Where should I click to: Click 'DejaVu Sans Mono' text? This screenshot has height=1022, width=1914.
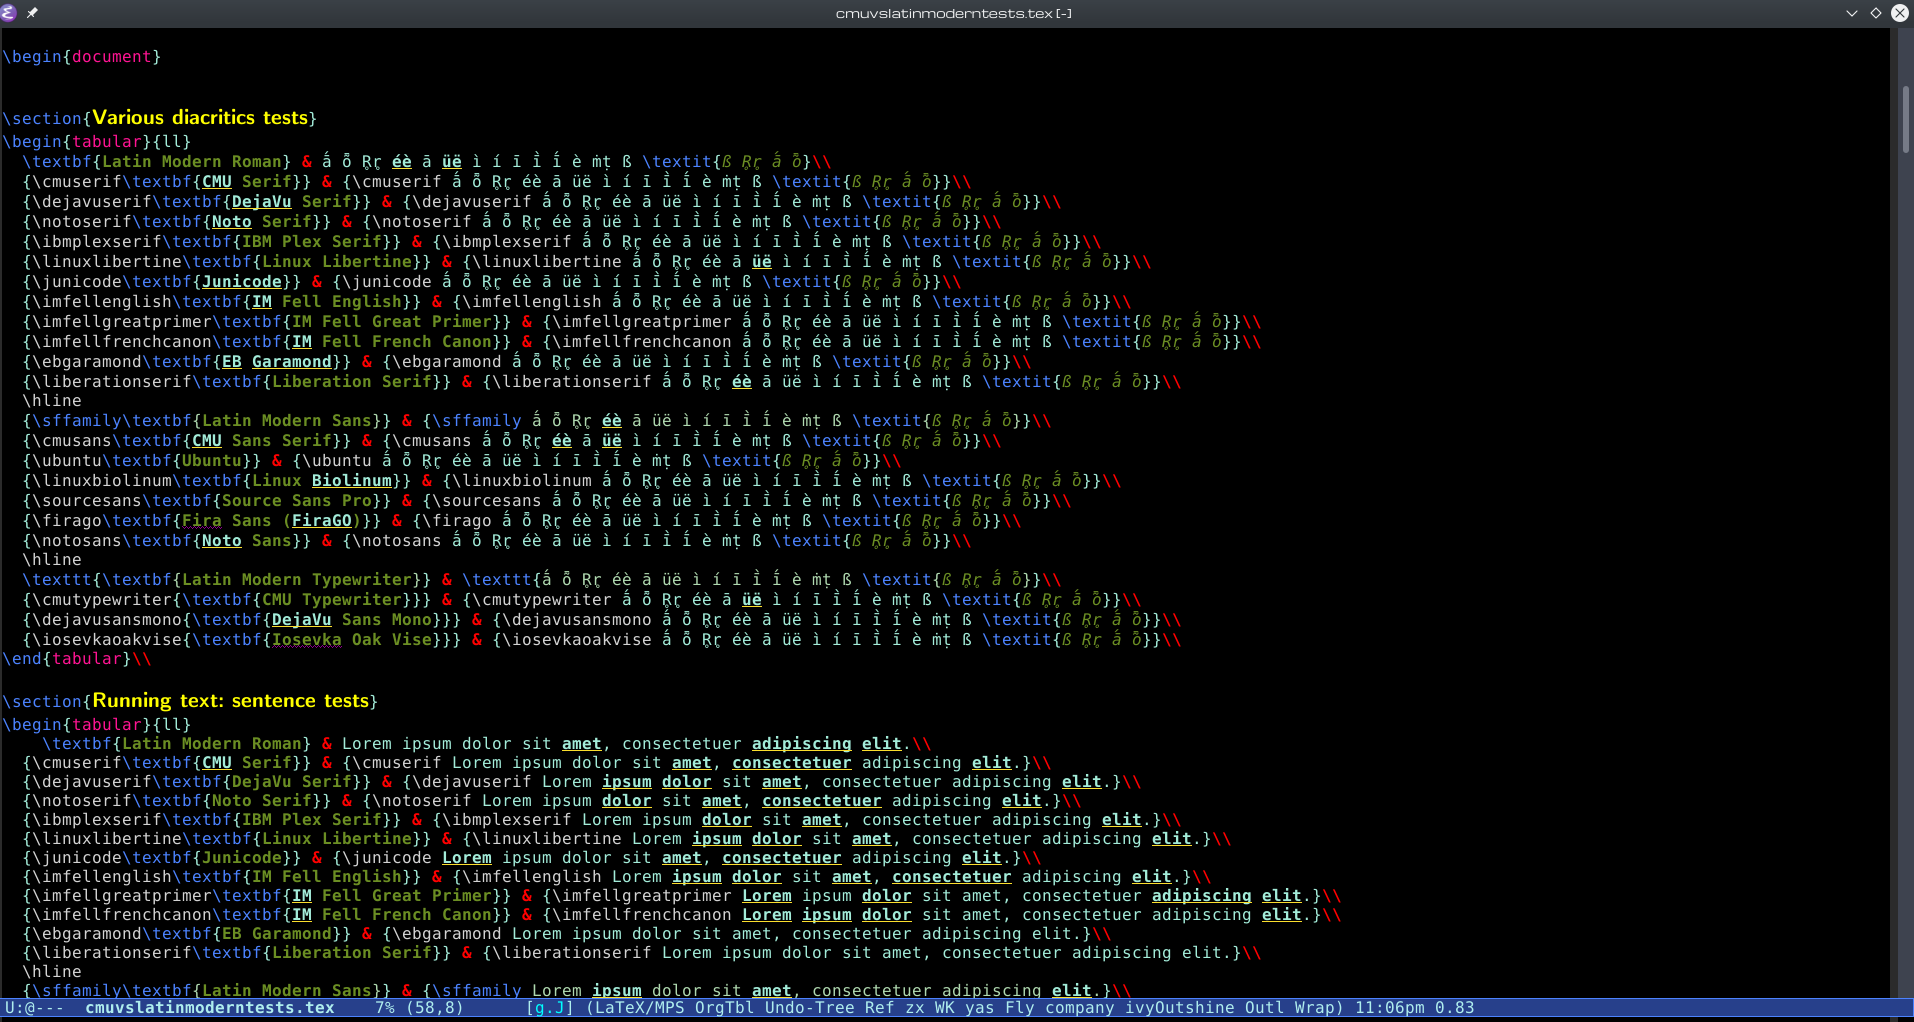(352, 620)
